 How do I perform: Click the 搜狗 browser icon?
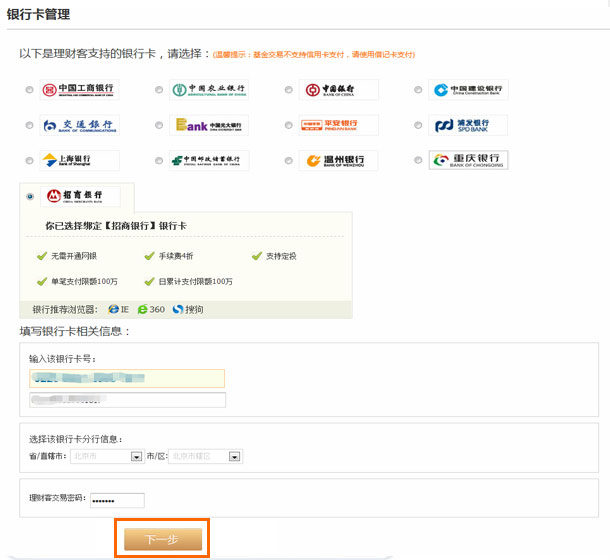point(178,309)
